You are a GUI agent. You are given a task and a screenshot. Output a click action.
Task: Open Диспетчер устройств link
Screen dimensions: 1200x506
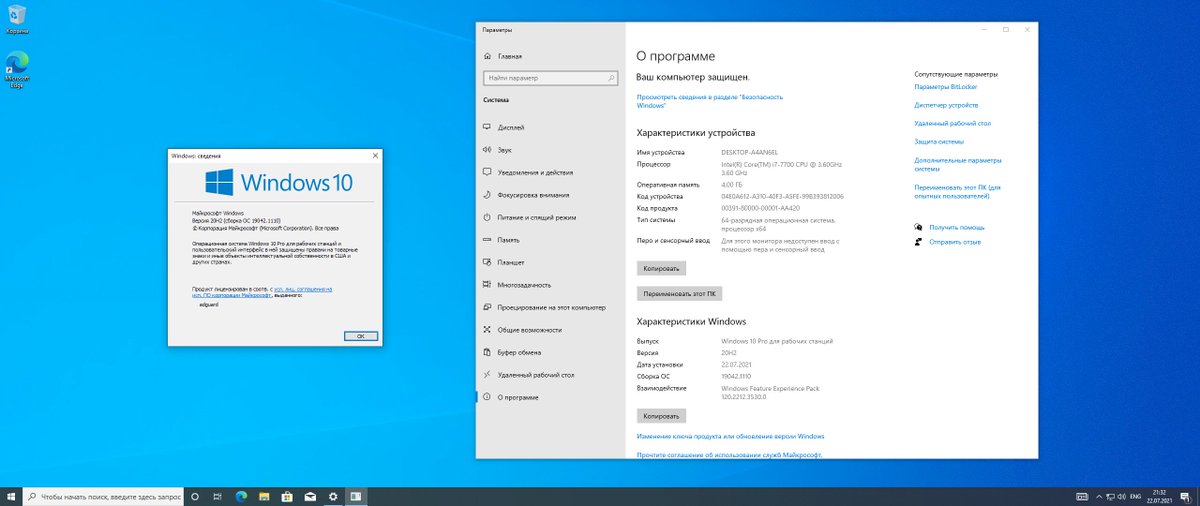[x=946, y=105]
